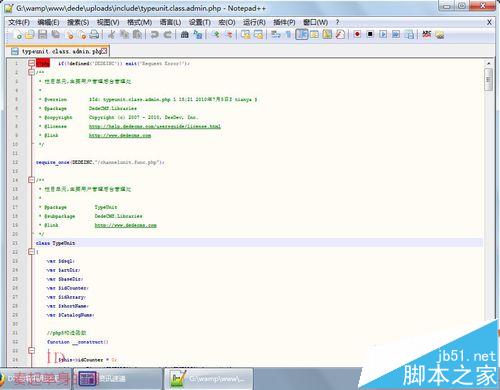Open the 运行(R) menu
500x390 pixels.
point(254,22)
